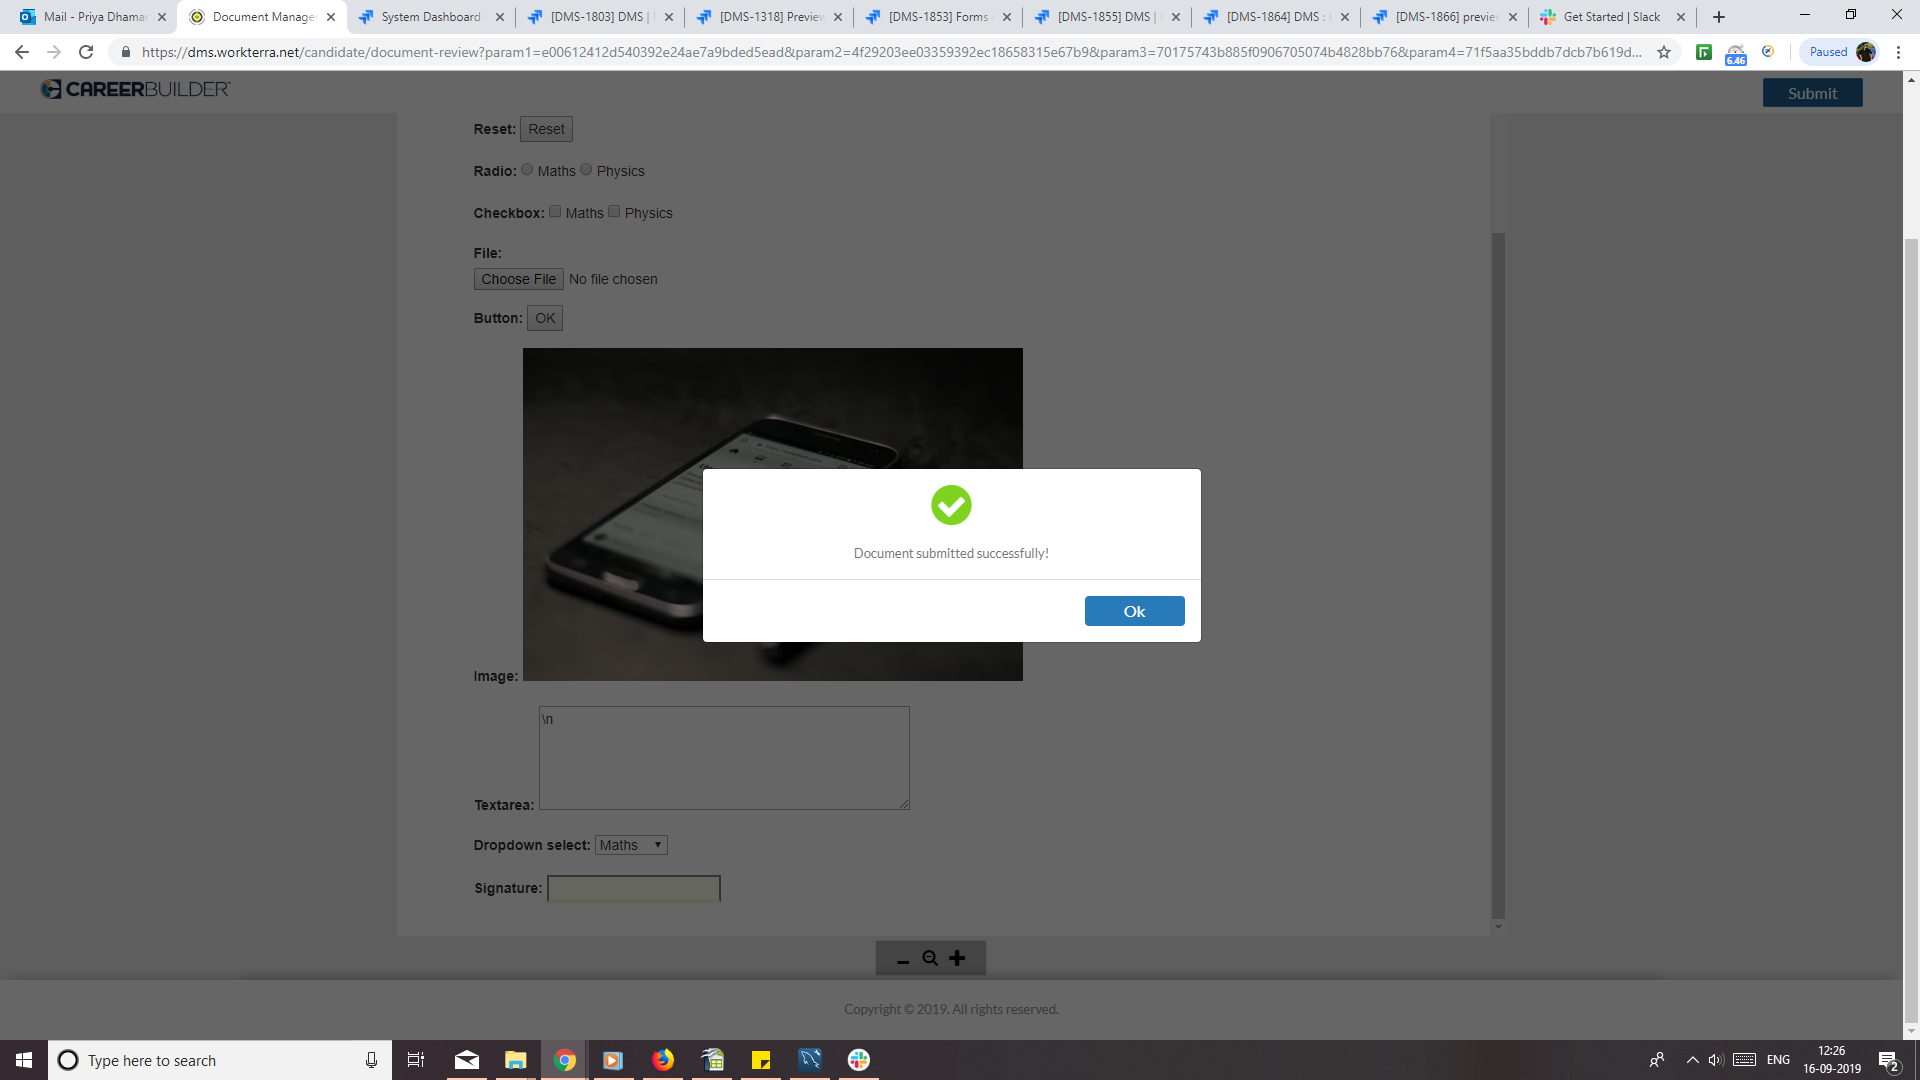Click the Ok button in success dialog
Viewport: 1920px width, 1080px height.
pos(1134,611)
